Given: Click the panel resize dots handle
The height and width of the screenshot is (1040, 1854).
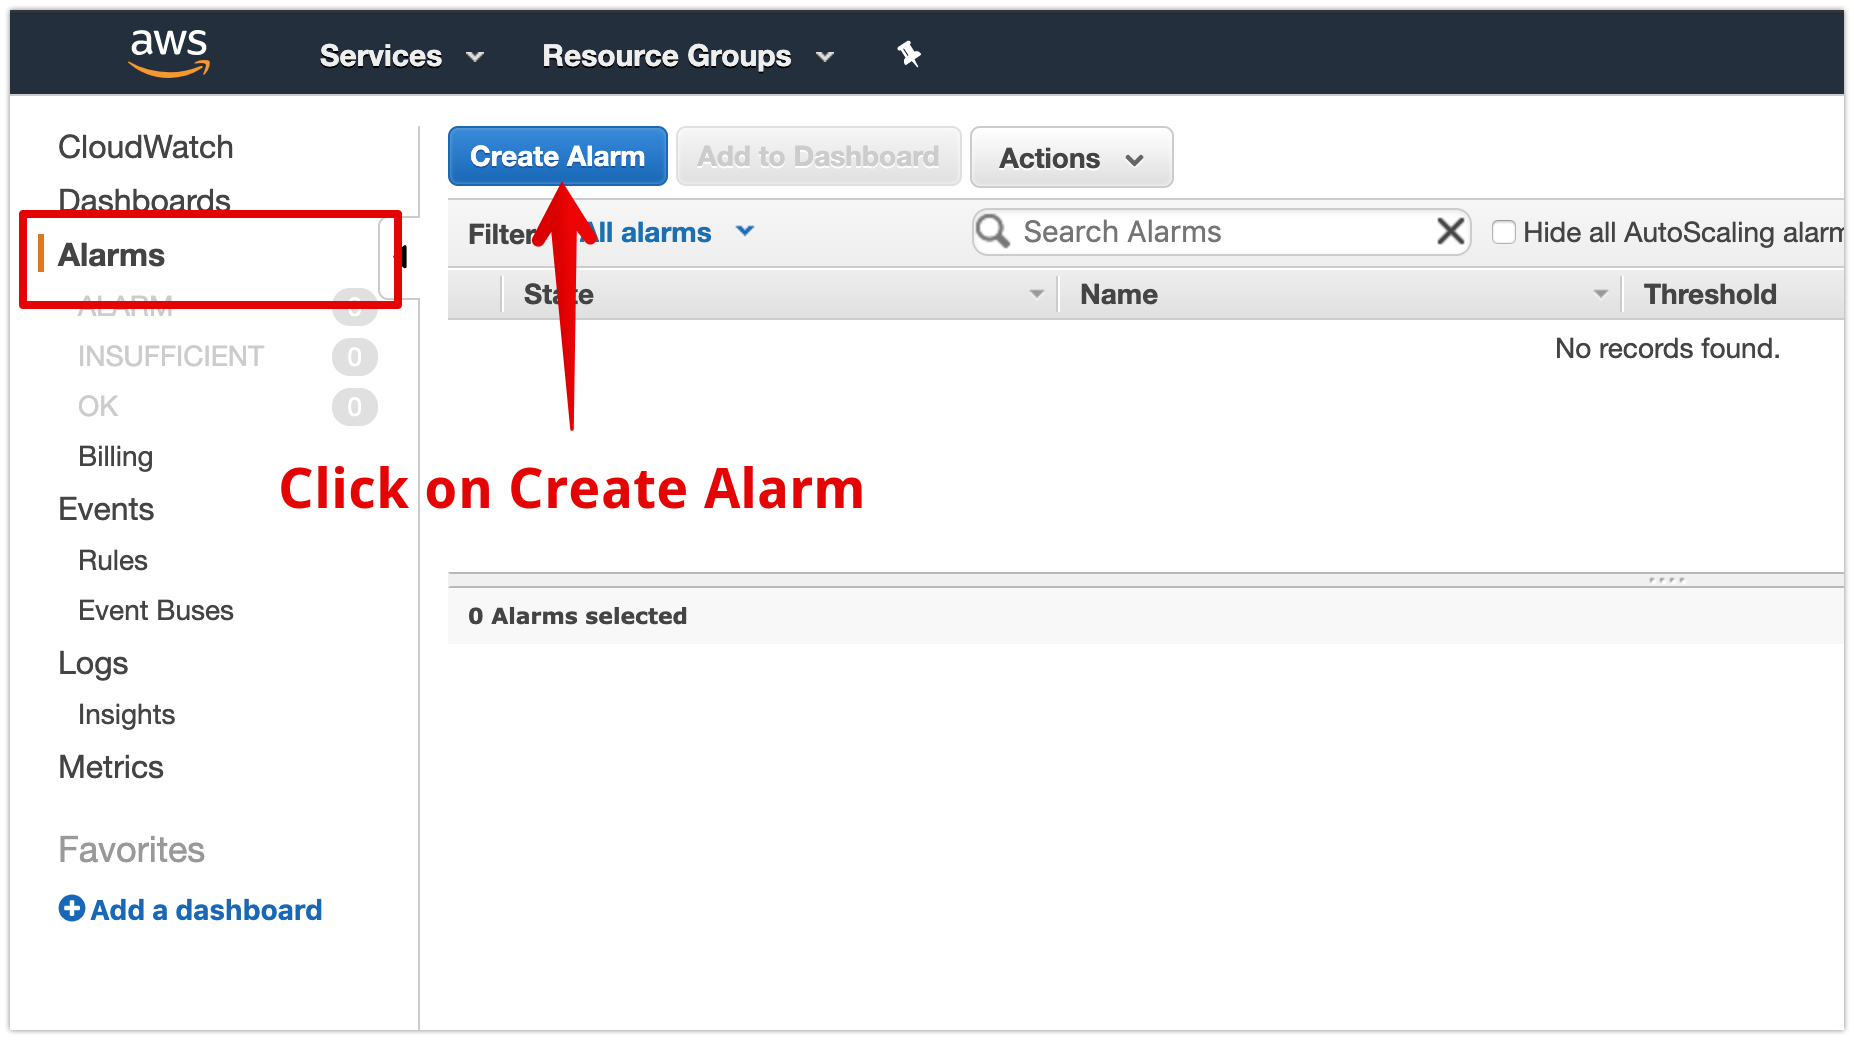Looking at the screenshot, I should point(1666,580).
